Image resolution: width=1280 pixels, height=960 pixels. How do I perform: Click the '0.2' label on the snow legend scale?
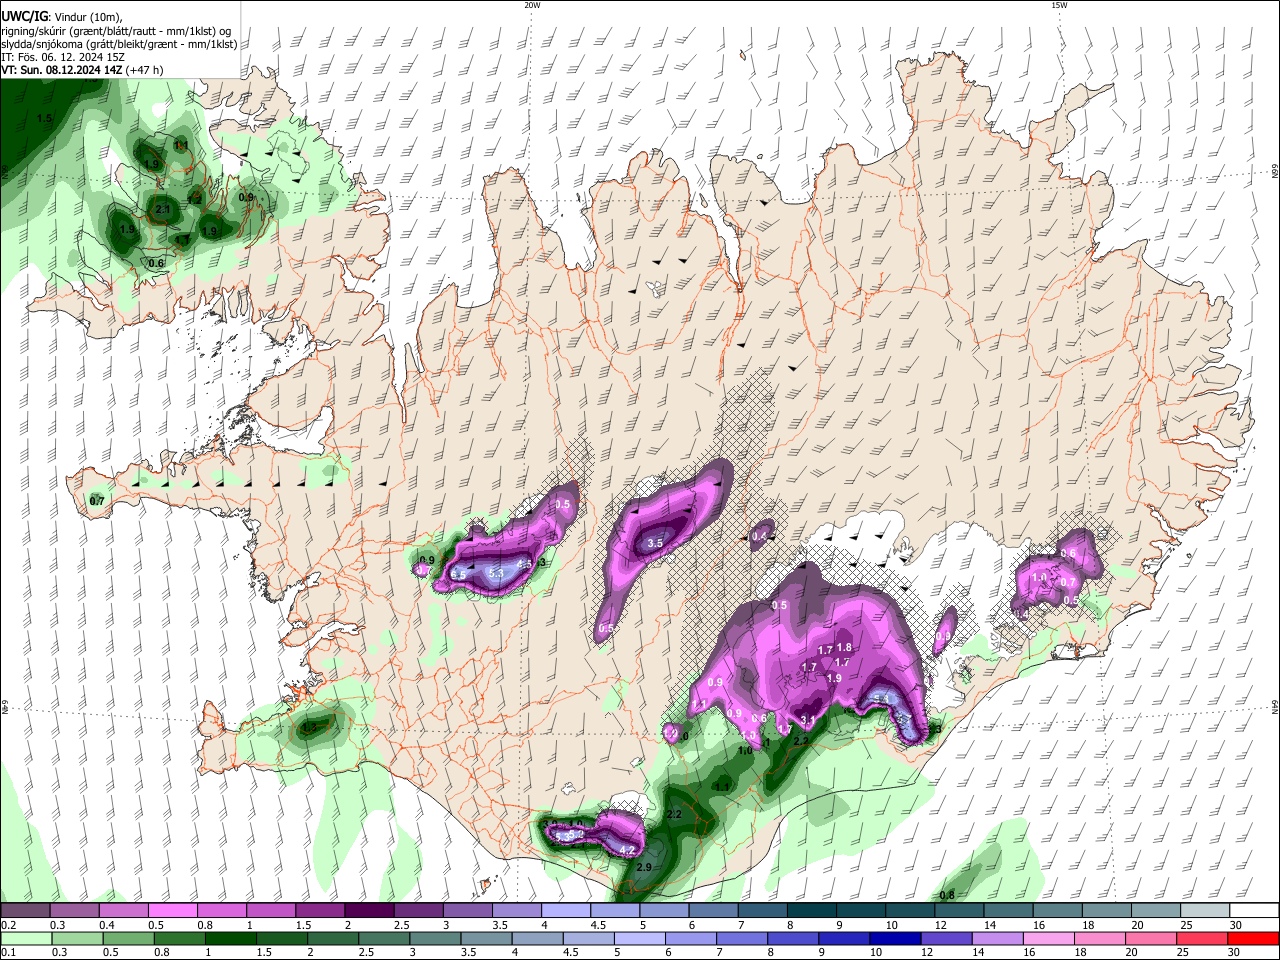pos(7,925)
